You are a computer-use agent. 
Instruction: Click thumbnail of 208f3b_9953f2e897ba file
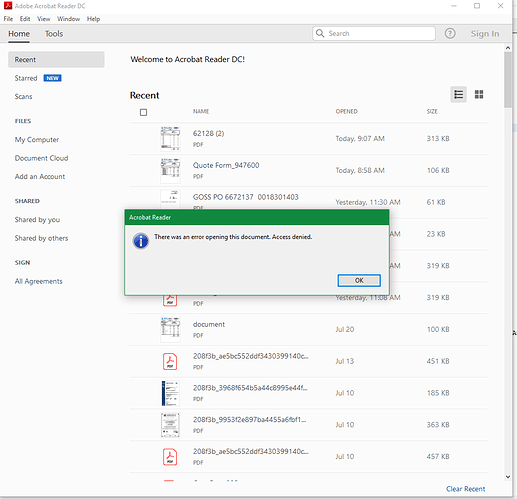coord(170,425)
